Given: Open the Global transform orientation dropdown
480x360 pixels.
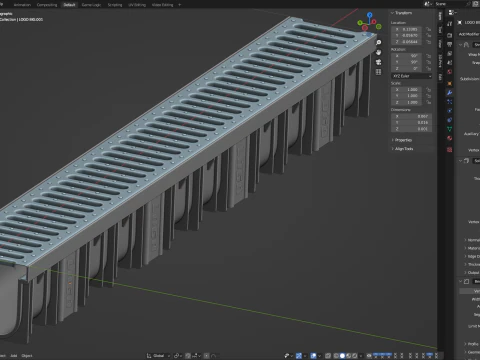Looking at the screenshot, I should pos(158,356).
